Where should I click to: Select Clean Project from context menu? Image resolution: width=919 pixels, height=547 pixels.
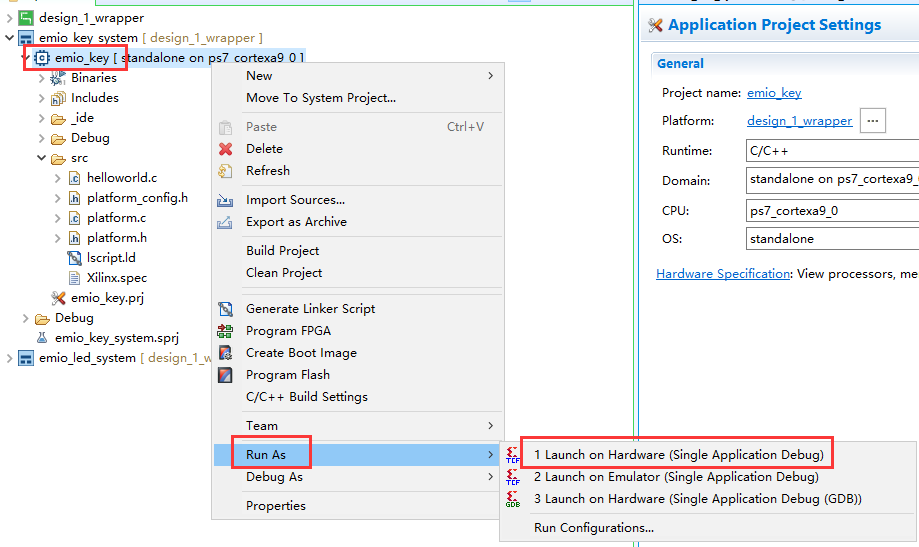[358, 273]
